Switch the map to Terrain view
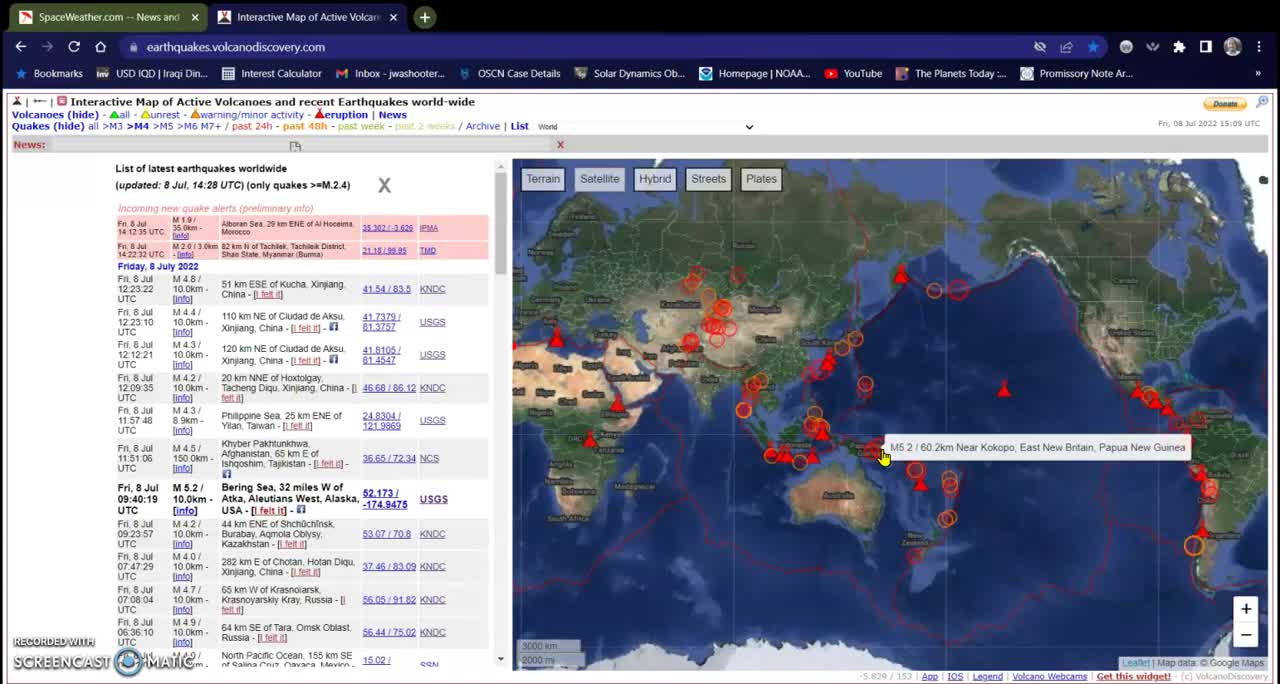1280x684 pixels. tap(543, 179)
